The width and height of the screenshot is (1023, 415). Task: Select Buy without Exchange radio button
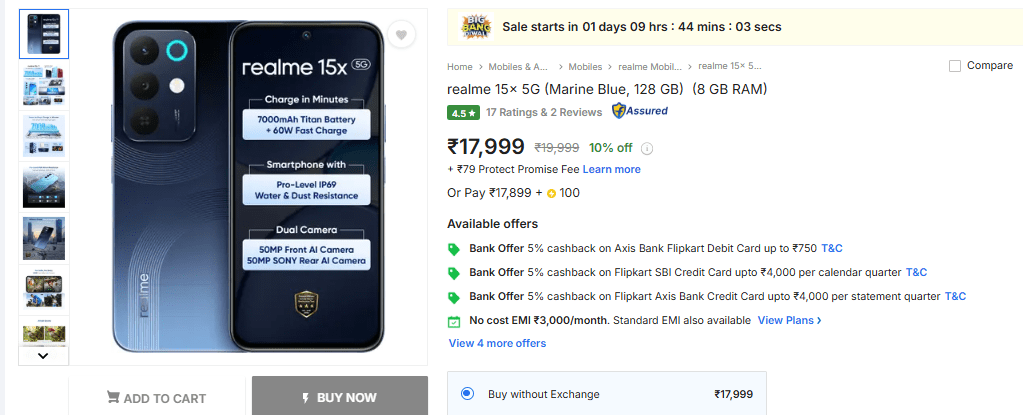467,394
